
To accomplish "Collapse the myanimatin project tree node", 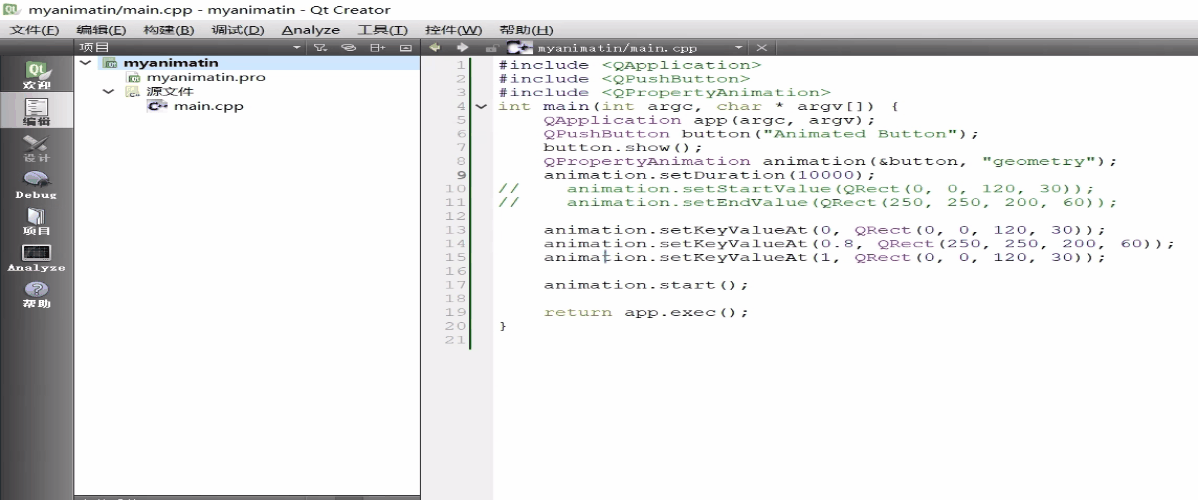I will (x=86, y=63).
